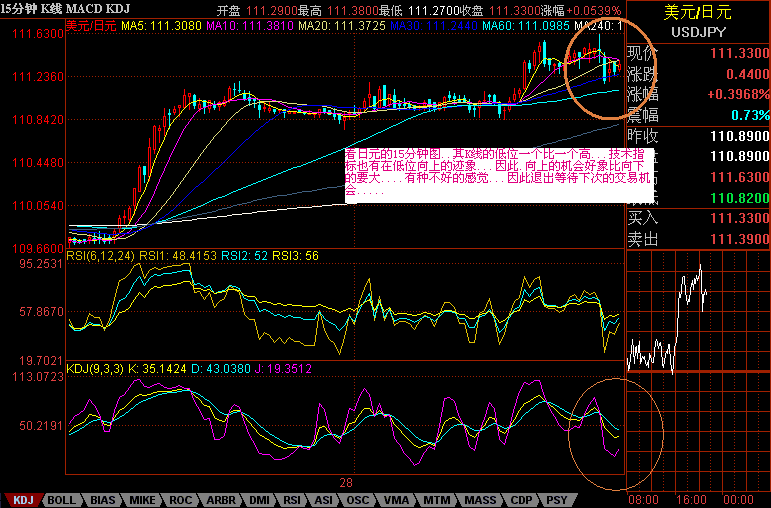Click the RSI2: 52 value
Image resolution: width=771 pixels, height=508 pixels.
pos(244,256)
